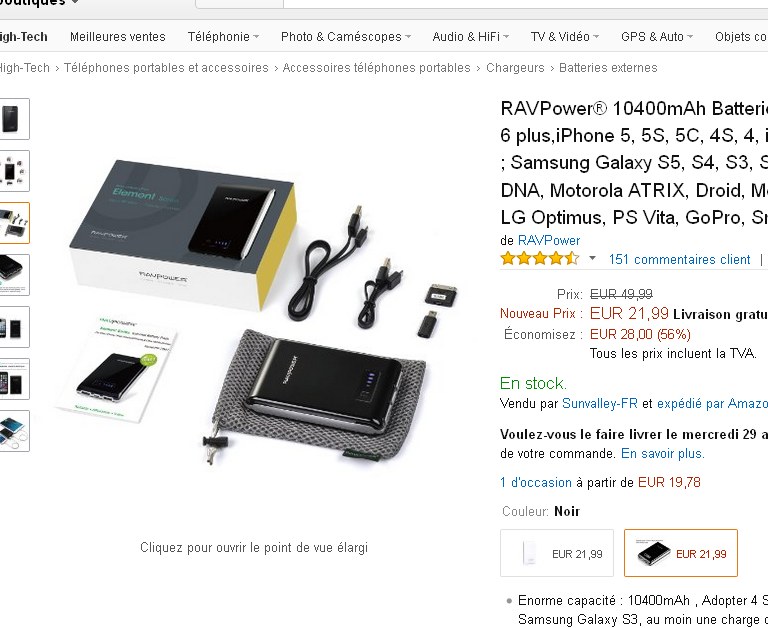Open the RAVPower brand link

pos(549,241)
